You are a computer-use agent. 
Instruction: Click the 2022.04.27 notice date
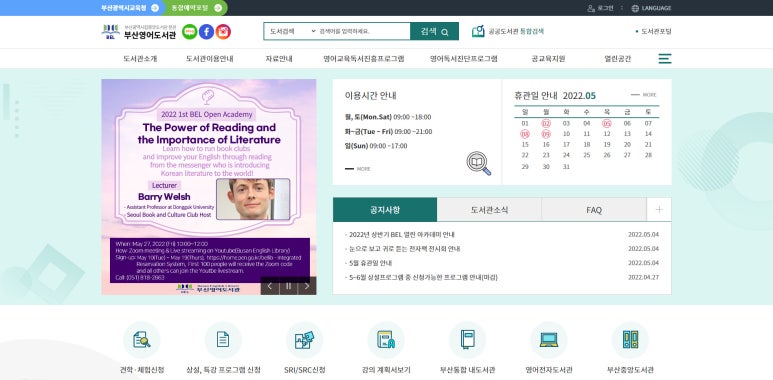[643, 277]
